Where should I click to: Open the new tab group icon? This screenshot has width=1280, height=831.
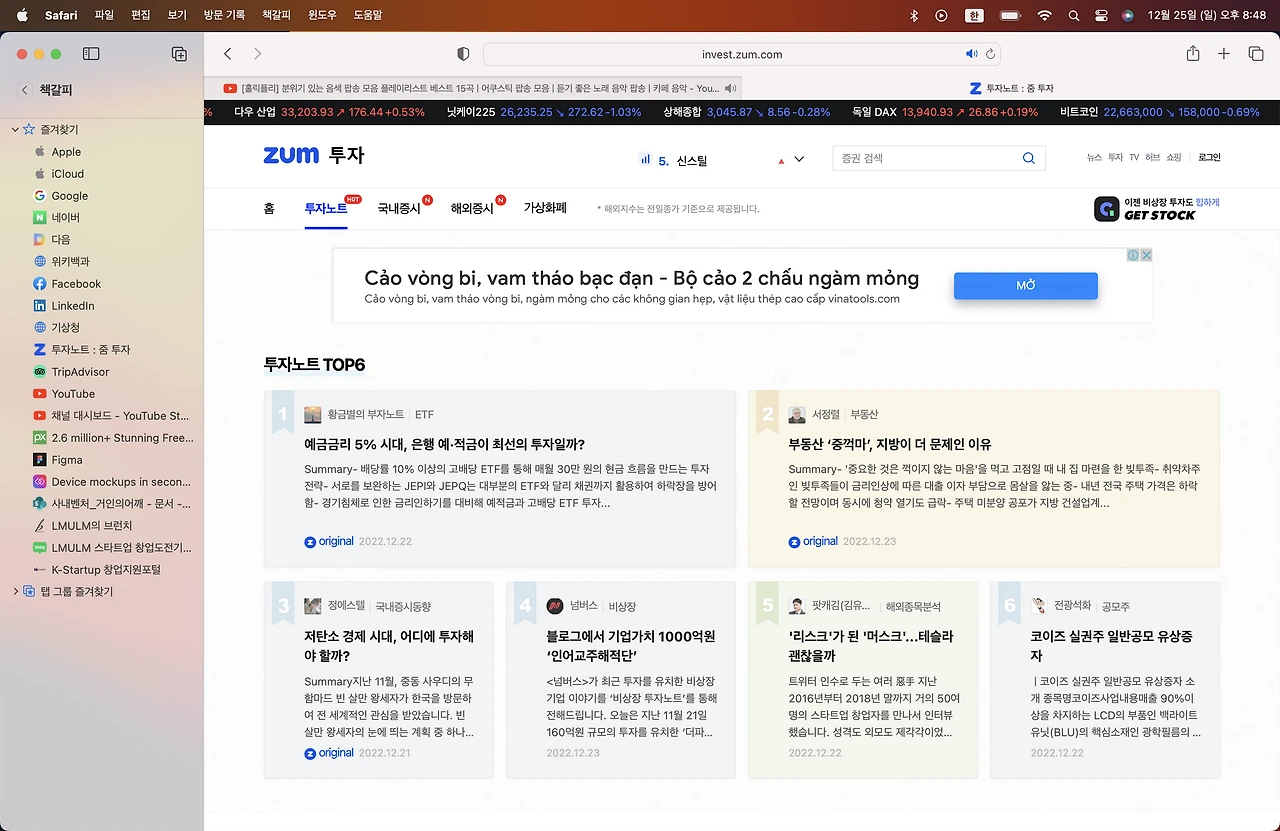pyautogui.click(x=179, y=54)
